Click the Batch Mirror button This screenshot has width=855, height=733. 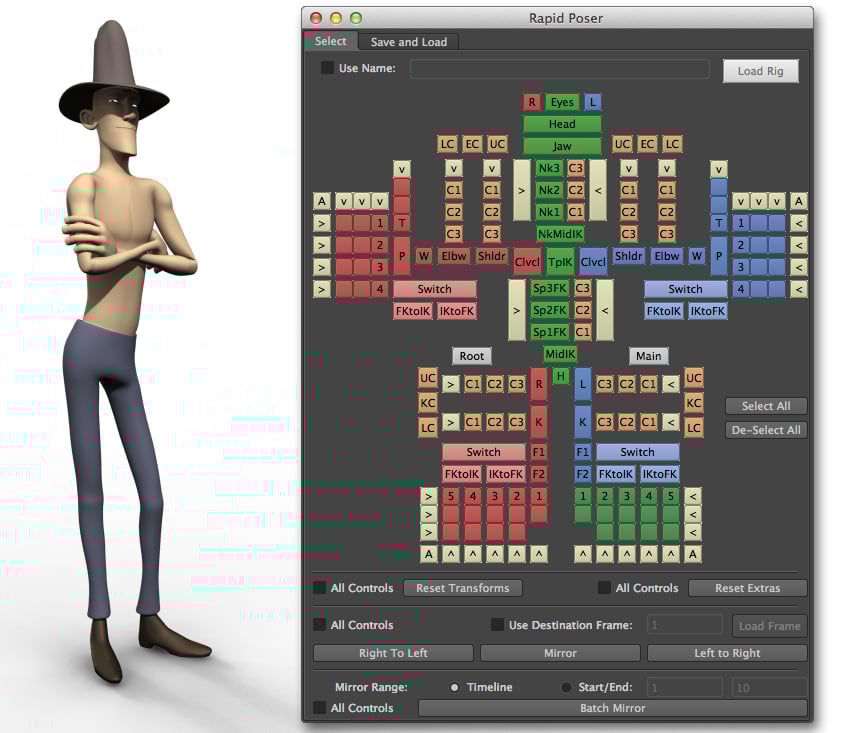(x=612, y=708)
